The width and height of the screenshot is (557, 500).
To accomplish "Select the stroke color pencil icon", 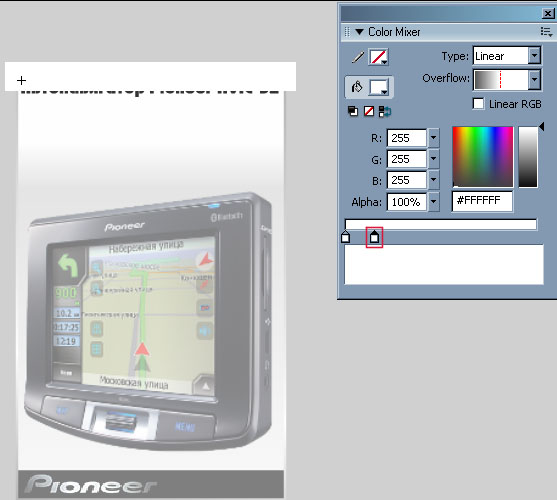I will (x=358, y=57).
